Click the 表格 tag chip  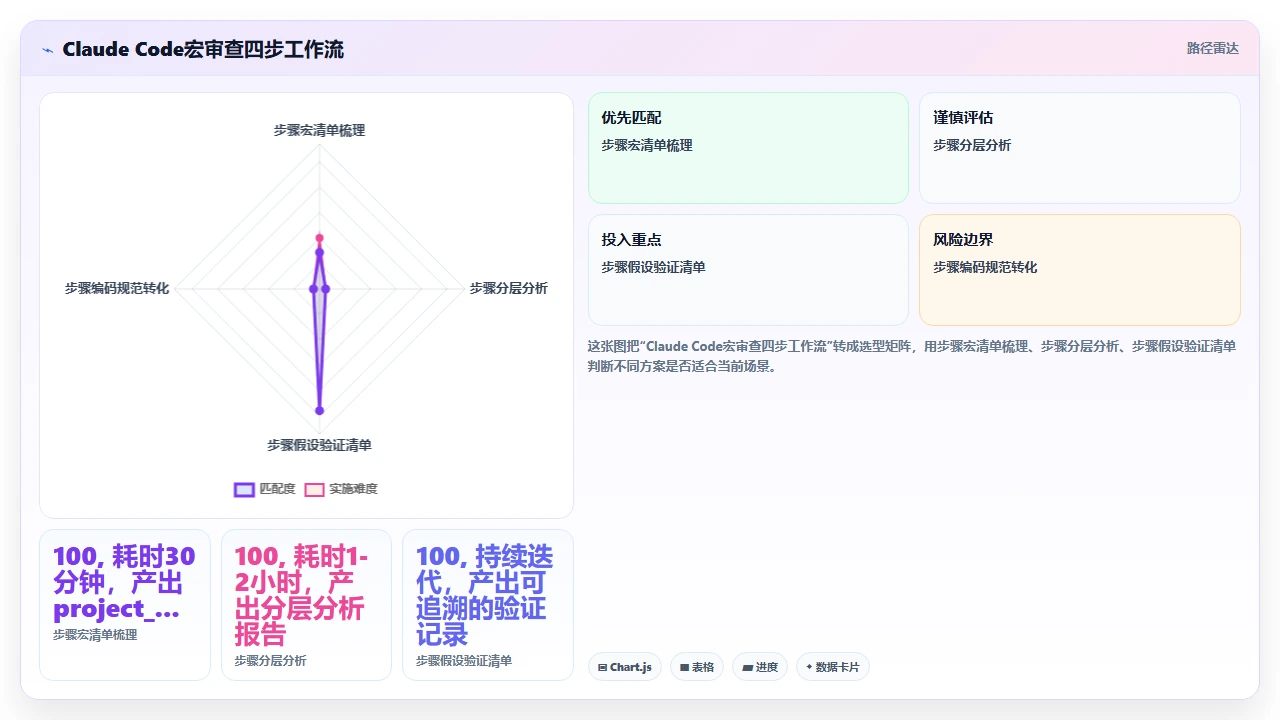(697, 667)
